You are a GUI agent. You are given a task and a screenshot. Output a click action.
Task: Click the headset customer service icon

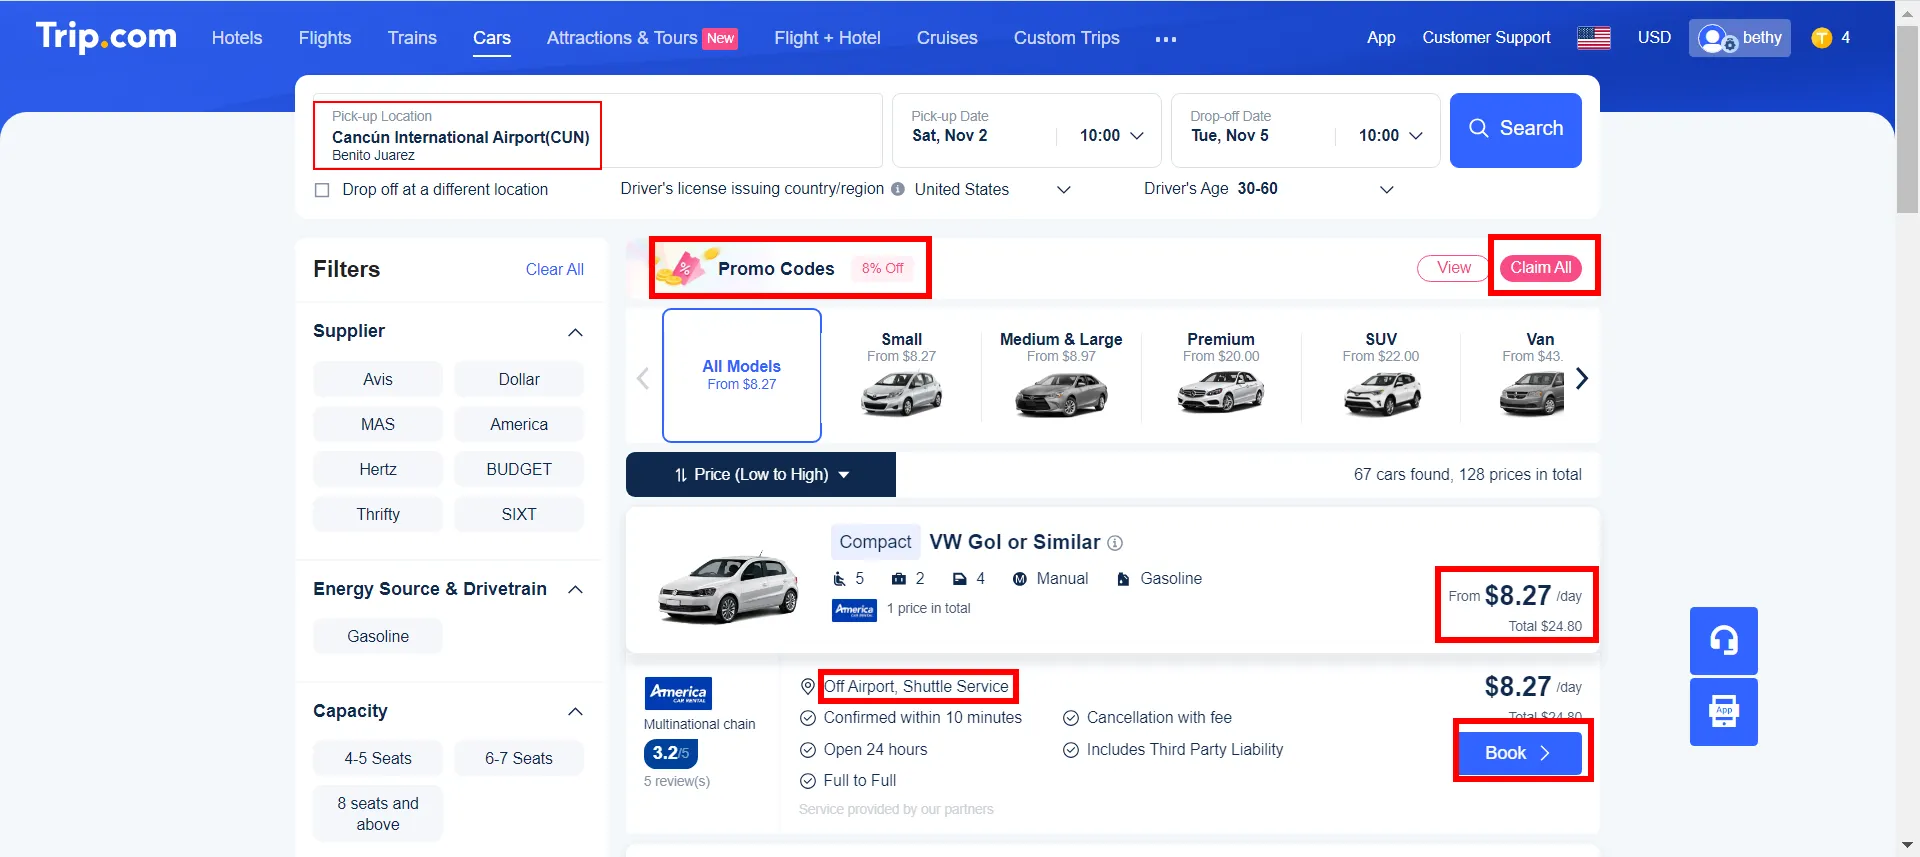1723,640
